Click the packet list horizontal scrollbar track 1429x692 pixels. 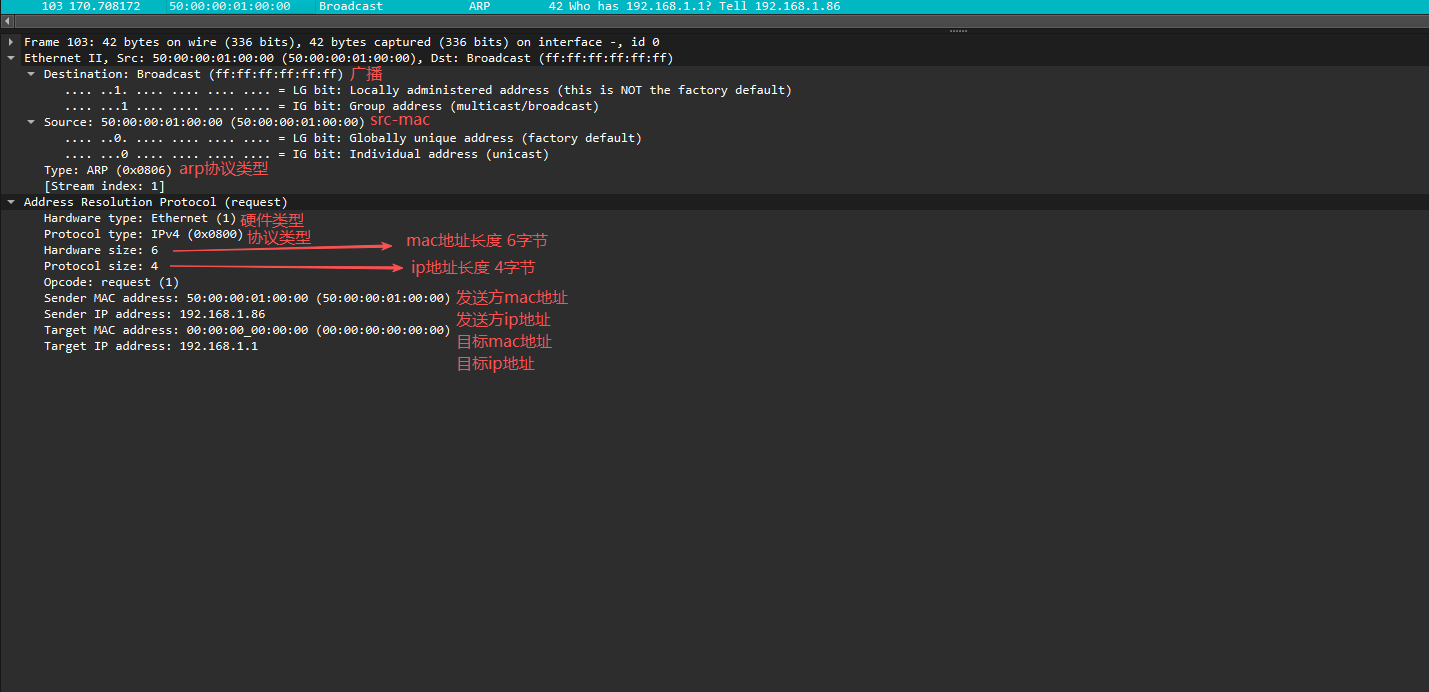pos(700,21)
